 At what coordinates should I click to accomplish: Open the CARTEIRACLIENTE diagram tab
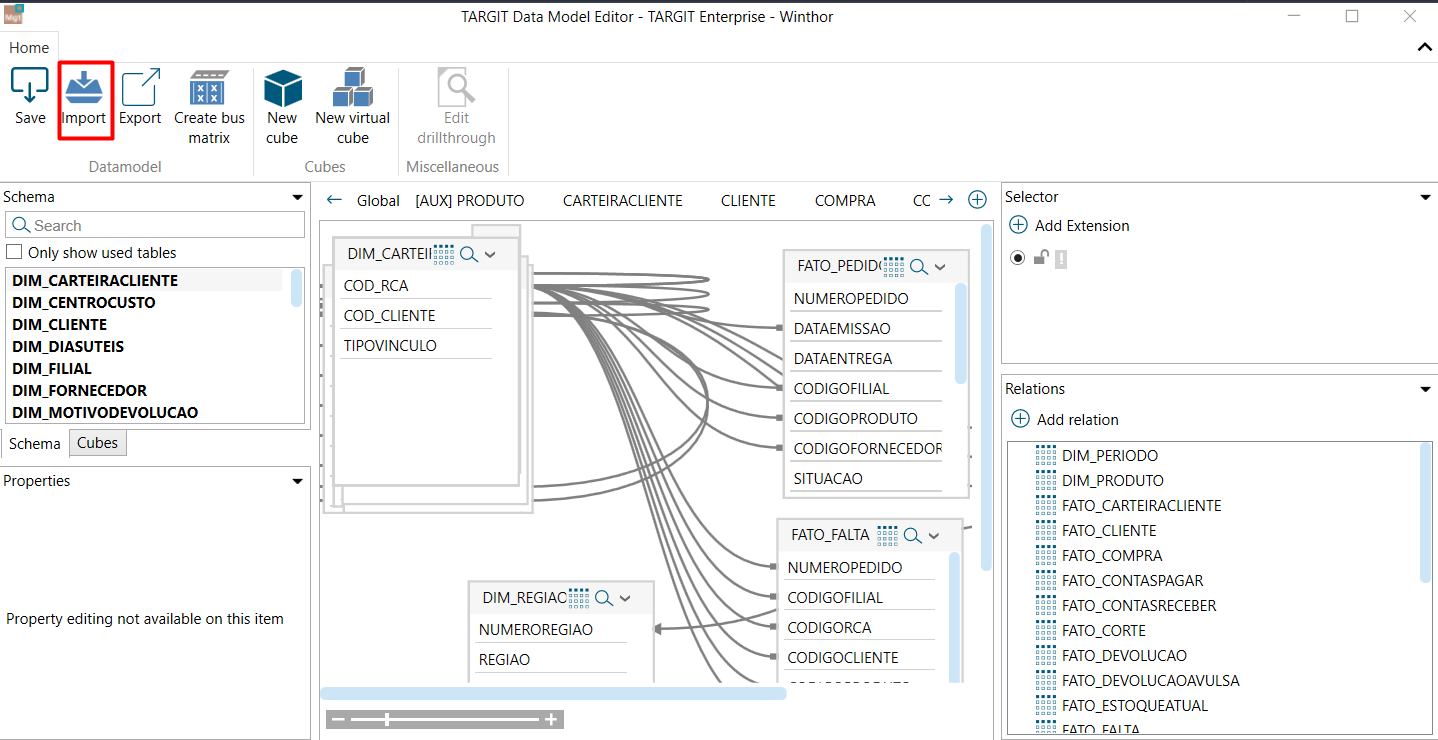(623, 200)
